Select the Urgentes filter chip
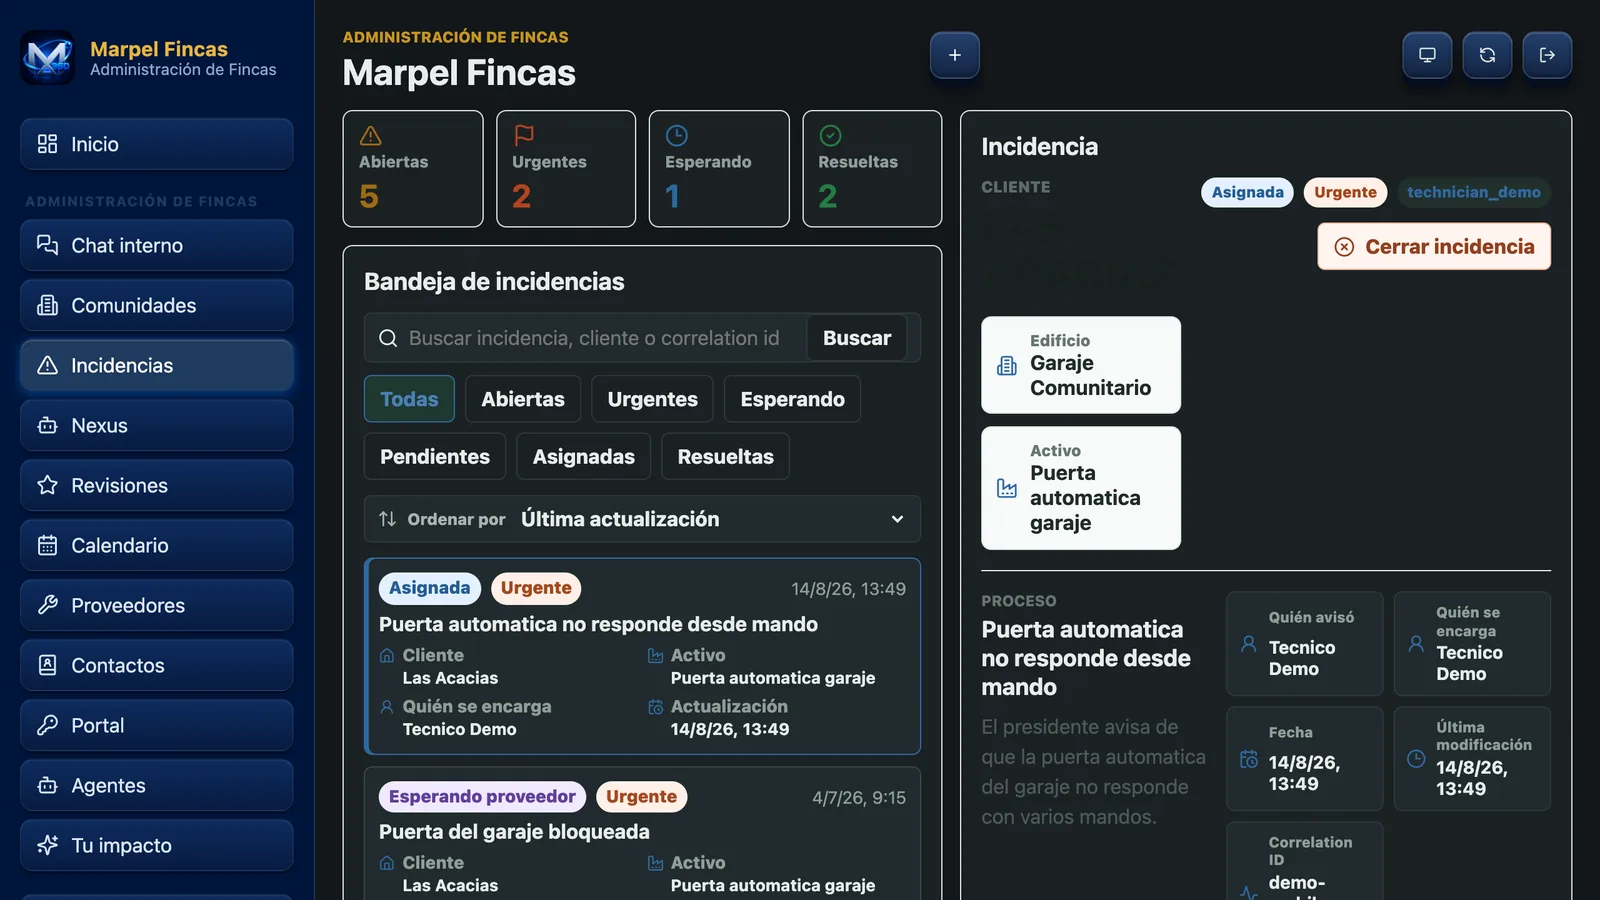This screenshot has width=1600, height=900. click(x=652, y=399)
